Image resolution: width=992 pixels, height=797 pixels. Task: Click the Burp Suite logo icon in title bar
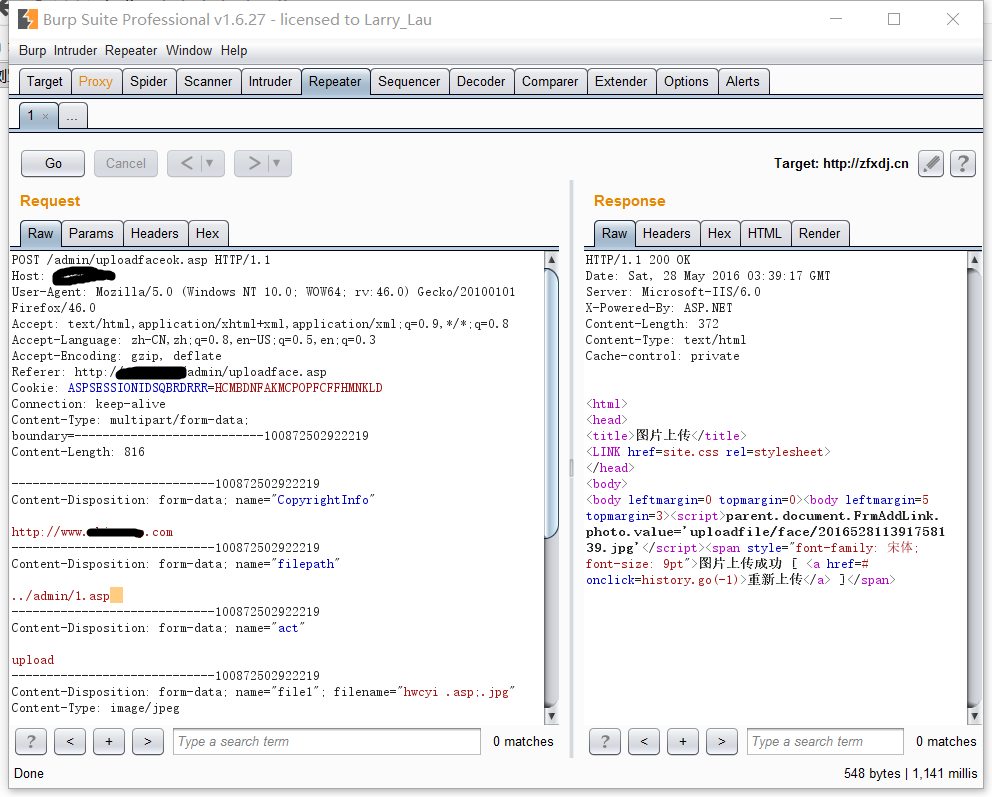tap(27, 20)
